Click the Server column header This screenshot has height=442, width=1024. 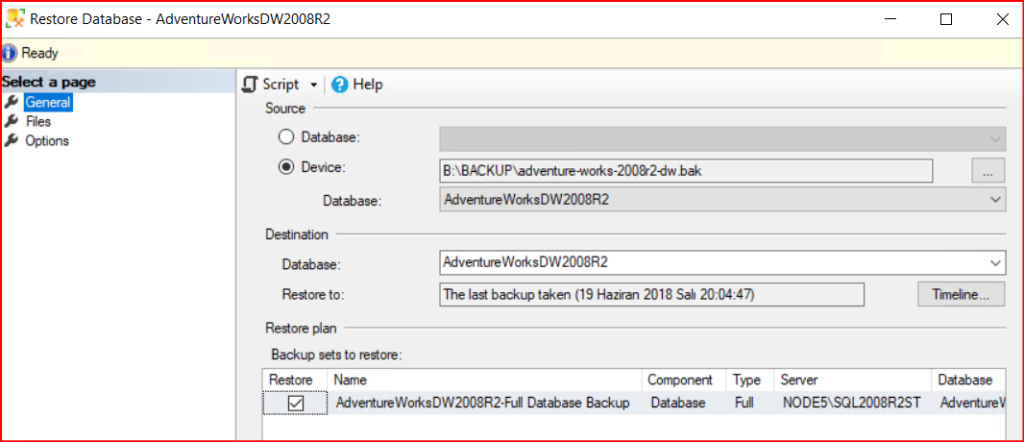pos(852,380)
